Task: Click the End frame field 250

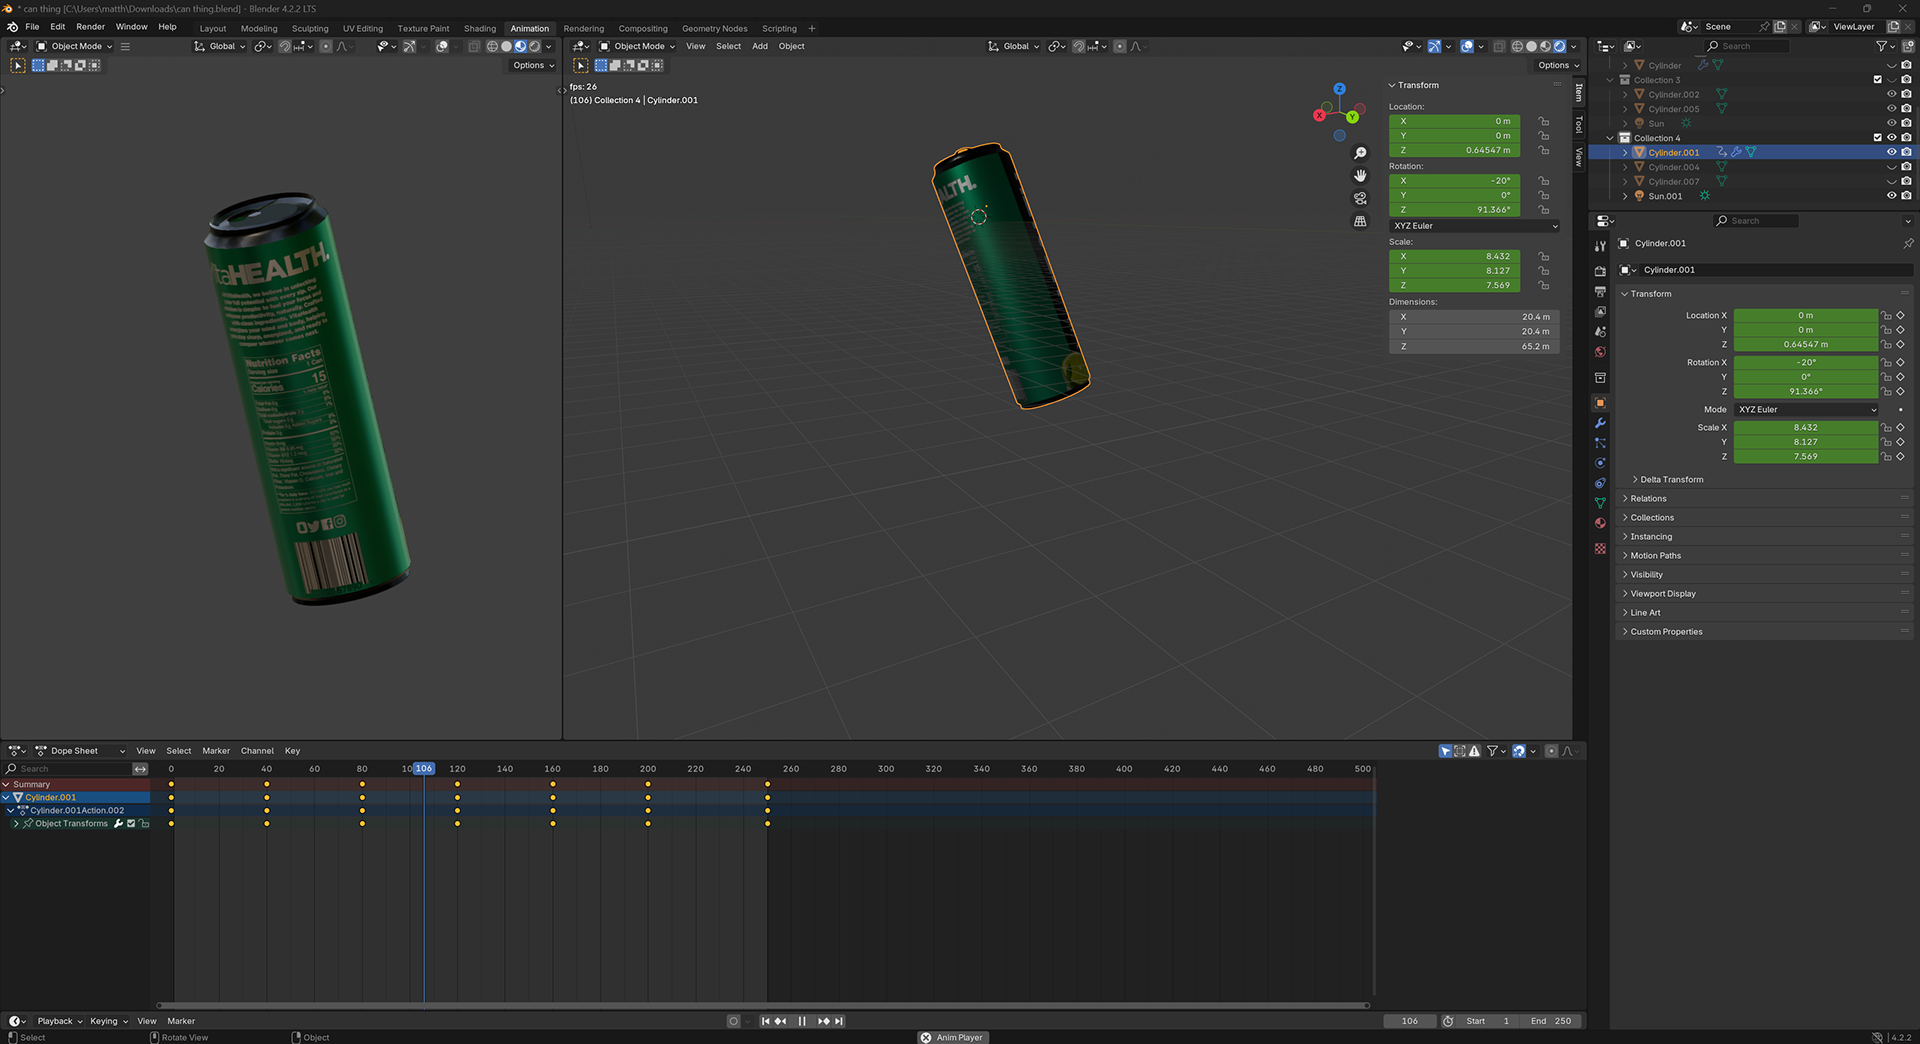Action: click(x=1552, y=1021)
